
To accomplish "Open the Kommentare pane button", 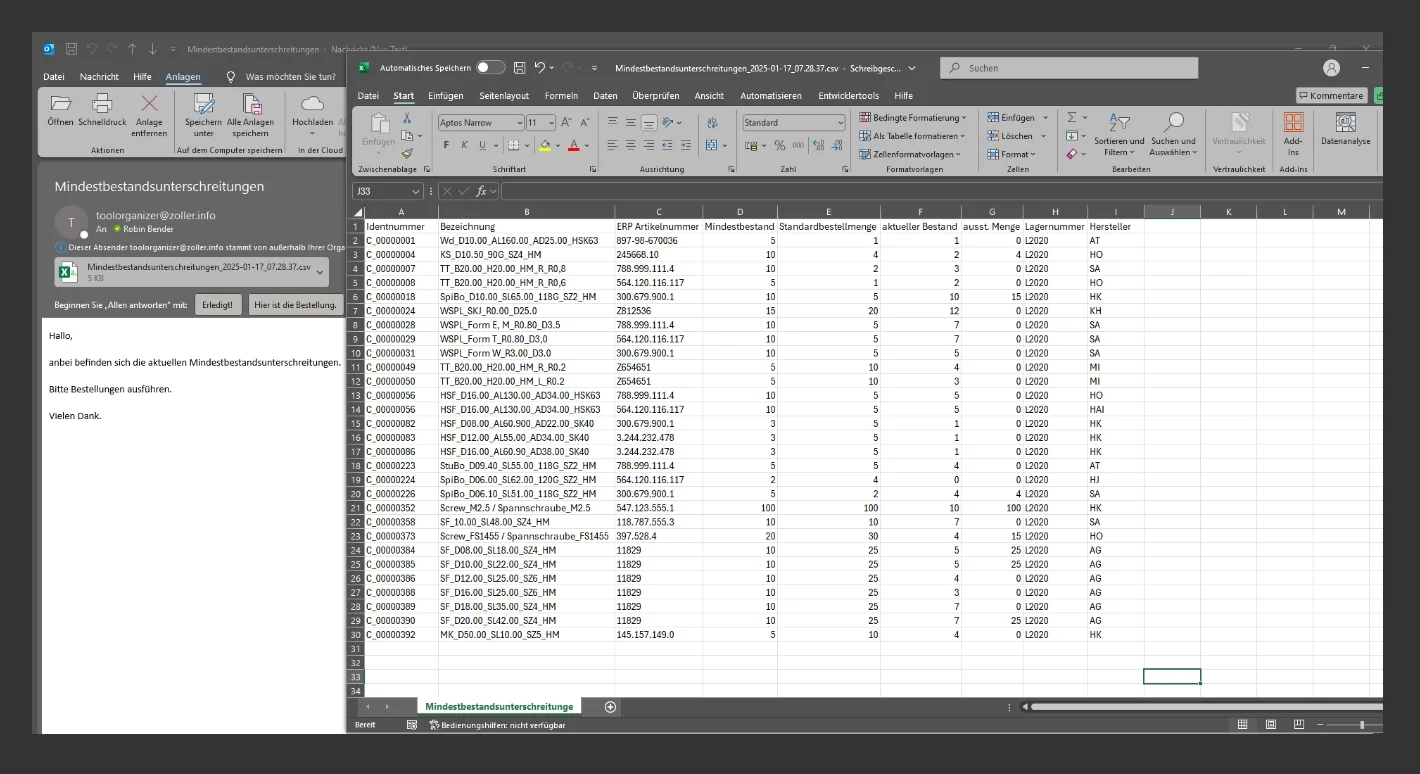I will [1331, 96].
